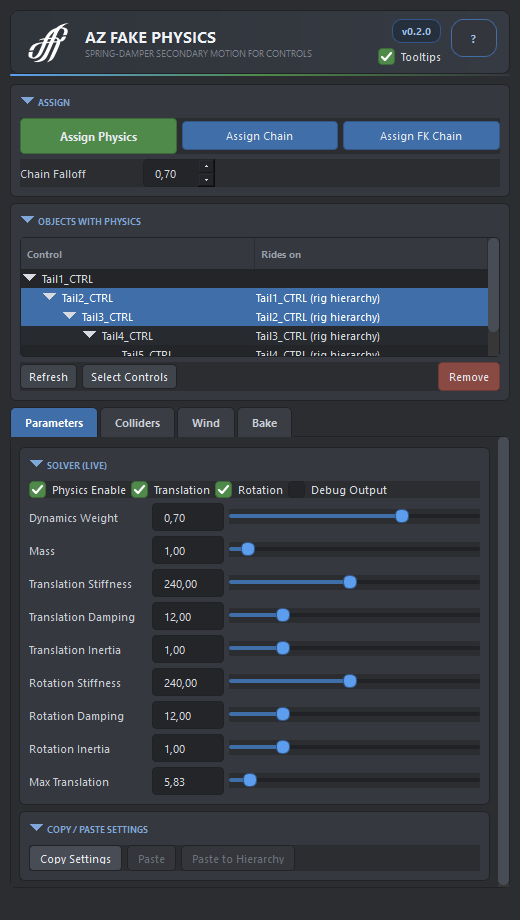This screenshot has height=920, width=520.
Task: Click the Paste to Hierarchy button
Action: coord(238,858)
